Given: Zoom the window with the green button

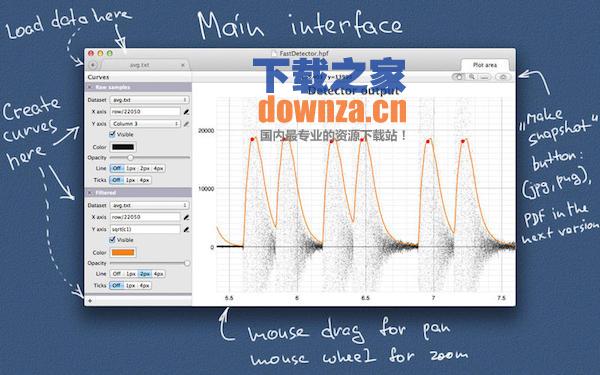Looking at the screenshot, I should tap(109, 53).
